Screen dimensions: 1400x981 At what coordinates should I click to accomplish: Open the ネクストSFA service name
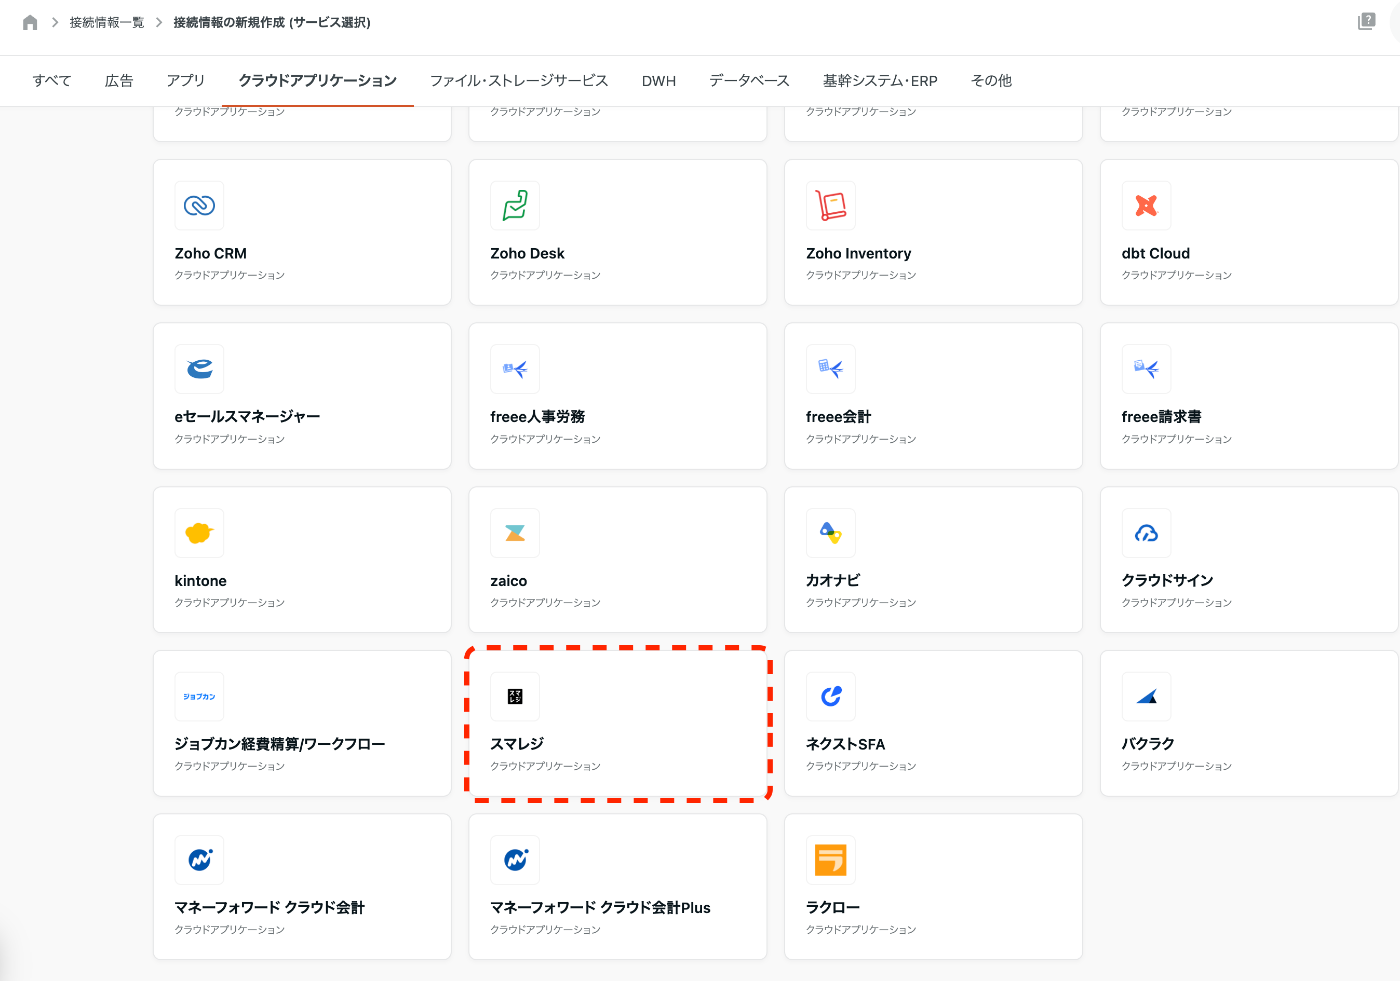846,744
